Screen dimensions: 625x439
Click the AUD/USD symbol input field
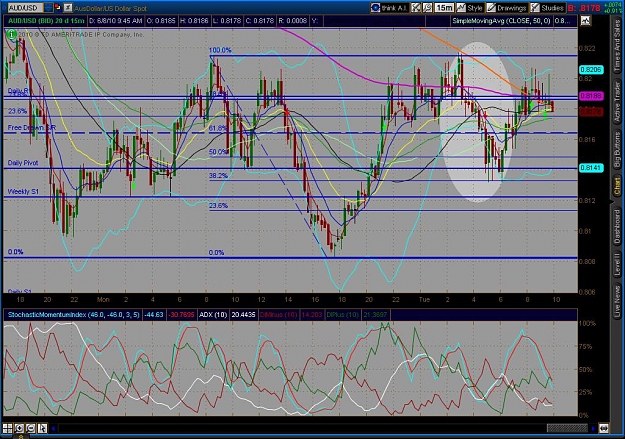pos(25,8)
